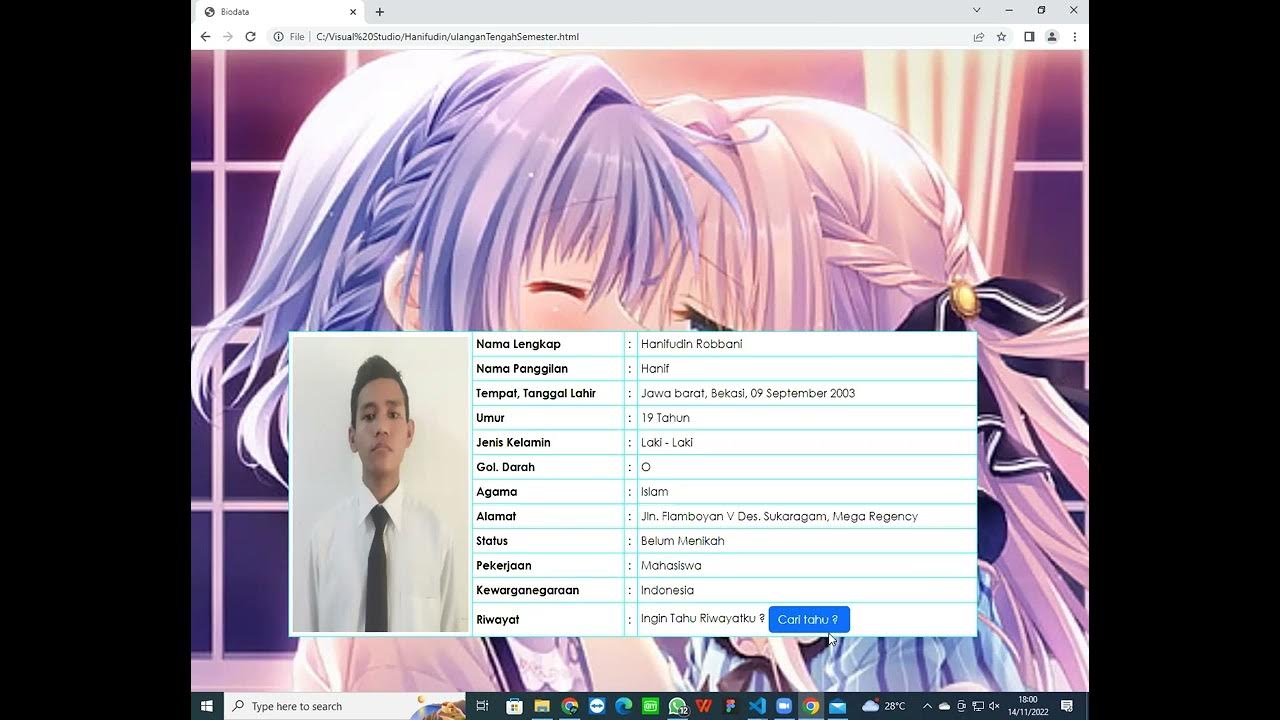Open Visual Studio Code from taskbar

point(757,706)
